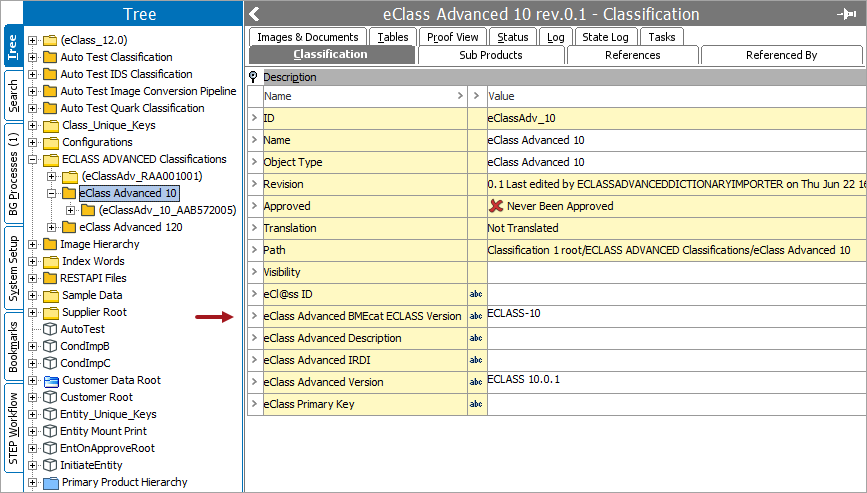The height and width of the screenshot is (493, 867).
Task: Open the BG Processes (1) side tab
Action: pyautogui.click(x=13, y=174)
